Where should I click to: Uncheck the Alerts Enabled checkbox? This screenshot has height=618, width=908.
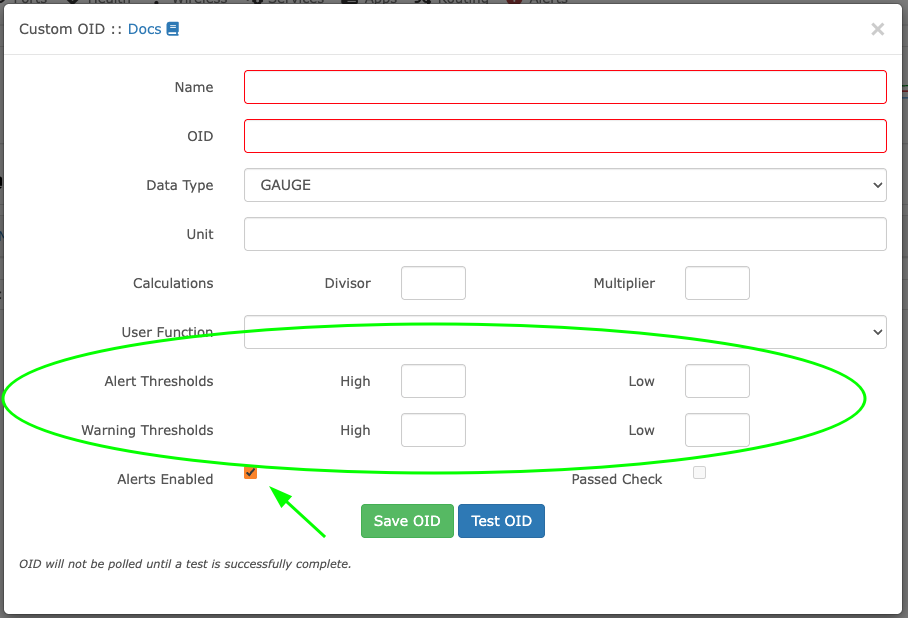coord(250,473)
